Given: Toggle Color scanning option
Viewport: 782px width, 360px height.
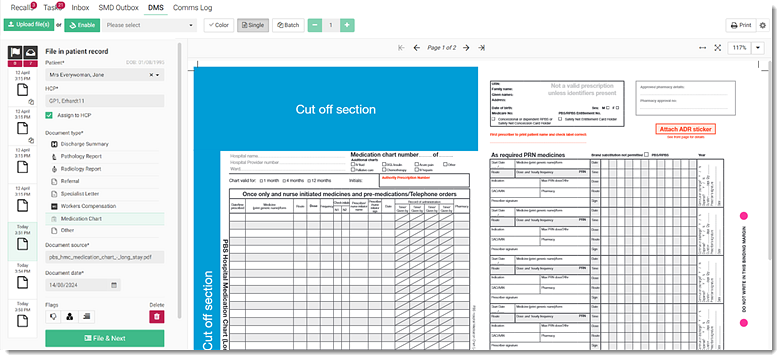Looking at the screenshot, I should [218, 25].
